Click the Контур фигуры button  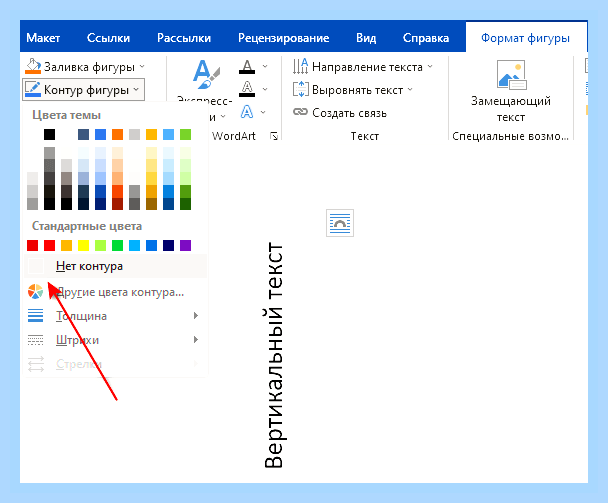83,90
